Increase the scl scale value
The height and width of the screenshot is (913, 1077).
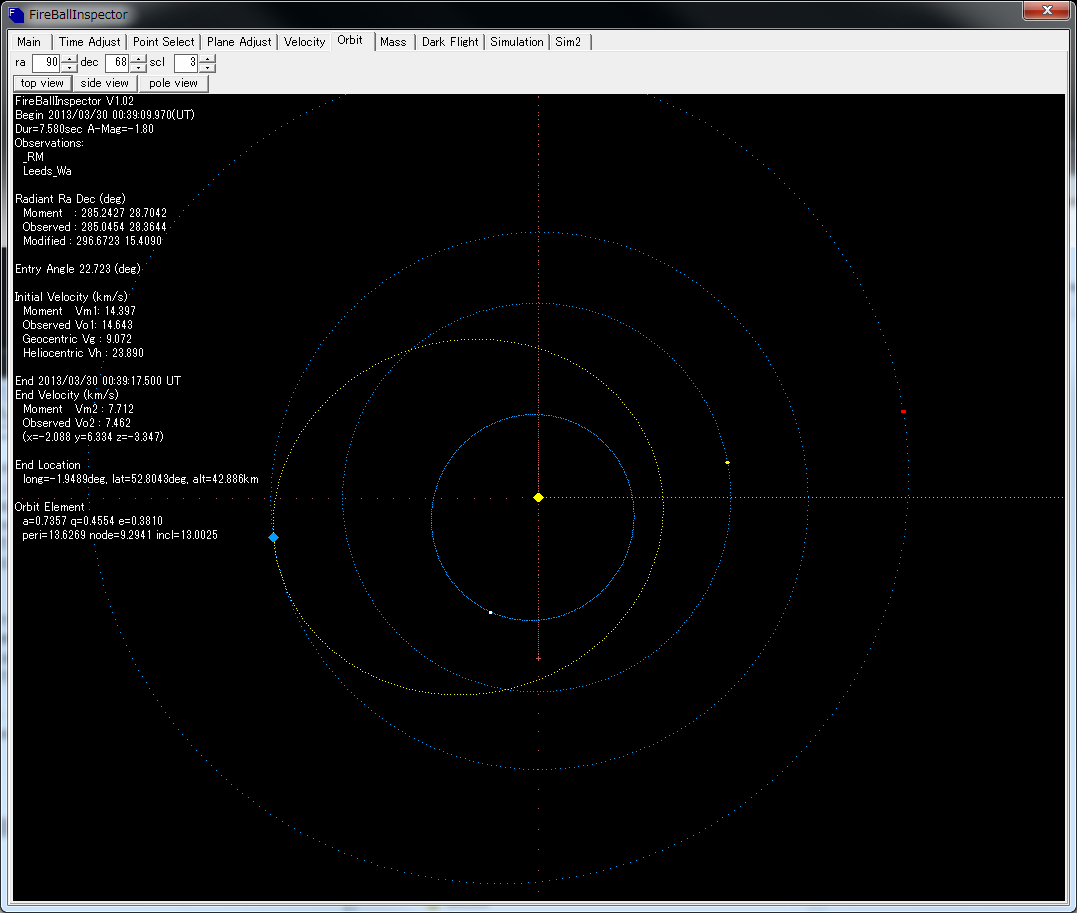point(207,58)
